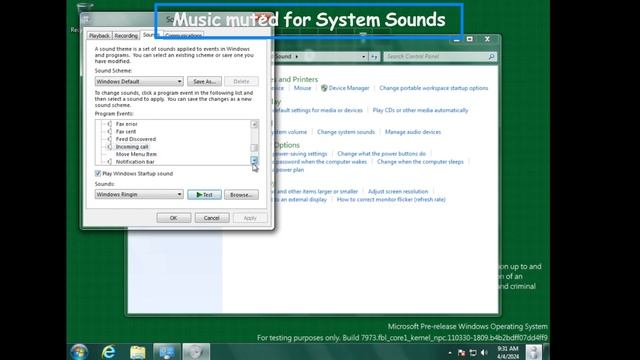
Task: Launch Internet Explorer from taskbar
Action: [x=109, y=351]
